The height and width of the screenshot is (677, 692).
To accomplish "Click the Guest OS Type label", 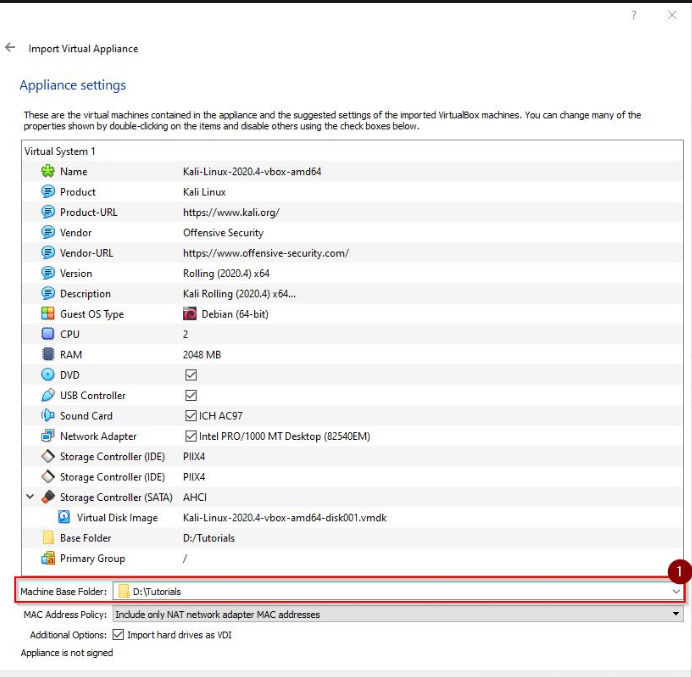I will point(92,314).
